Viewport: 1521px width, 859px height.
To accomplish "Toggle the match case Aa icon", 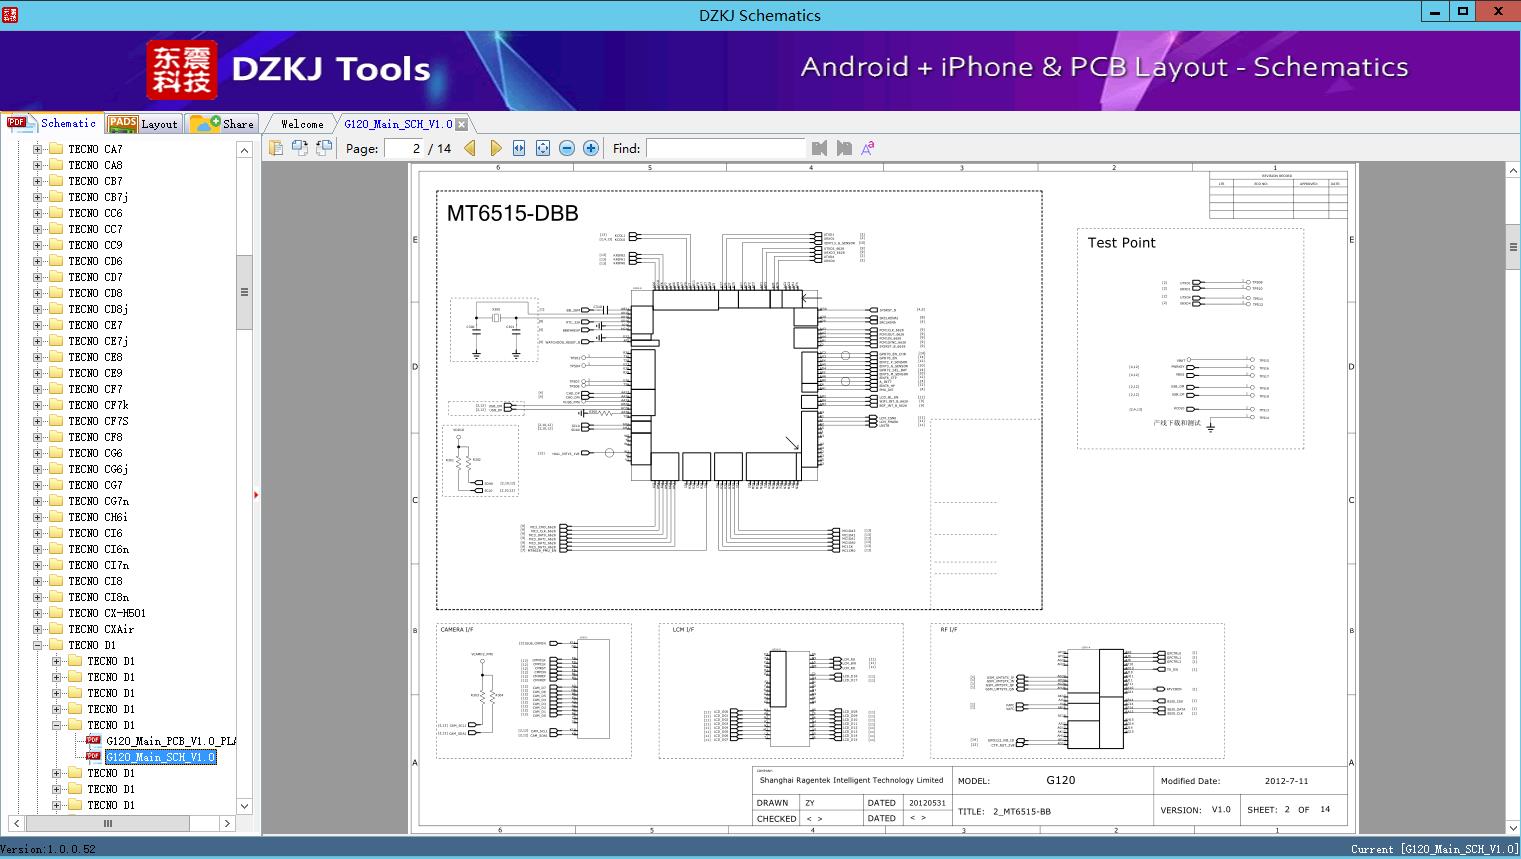I will tap(868, 148).
